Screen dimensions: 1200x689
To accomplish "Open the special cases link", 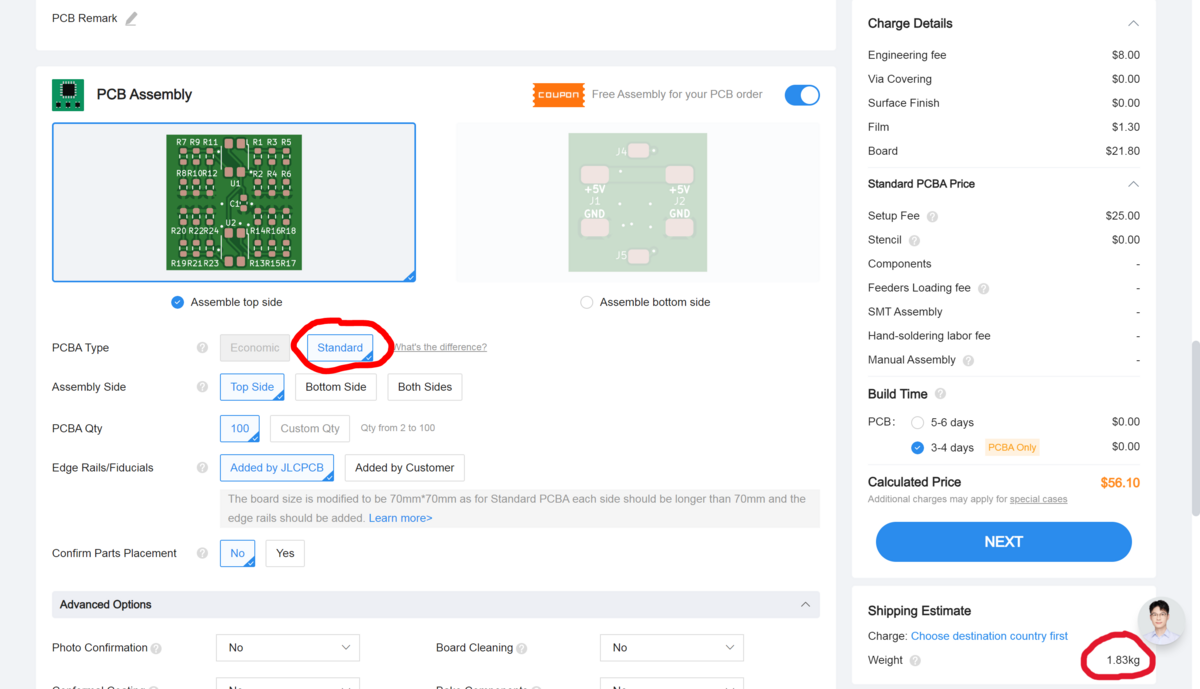I will pos(1038,499).
